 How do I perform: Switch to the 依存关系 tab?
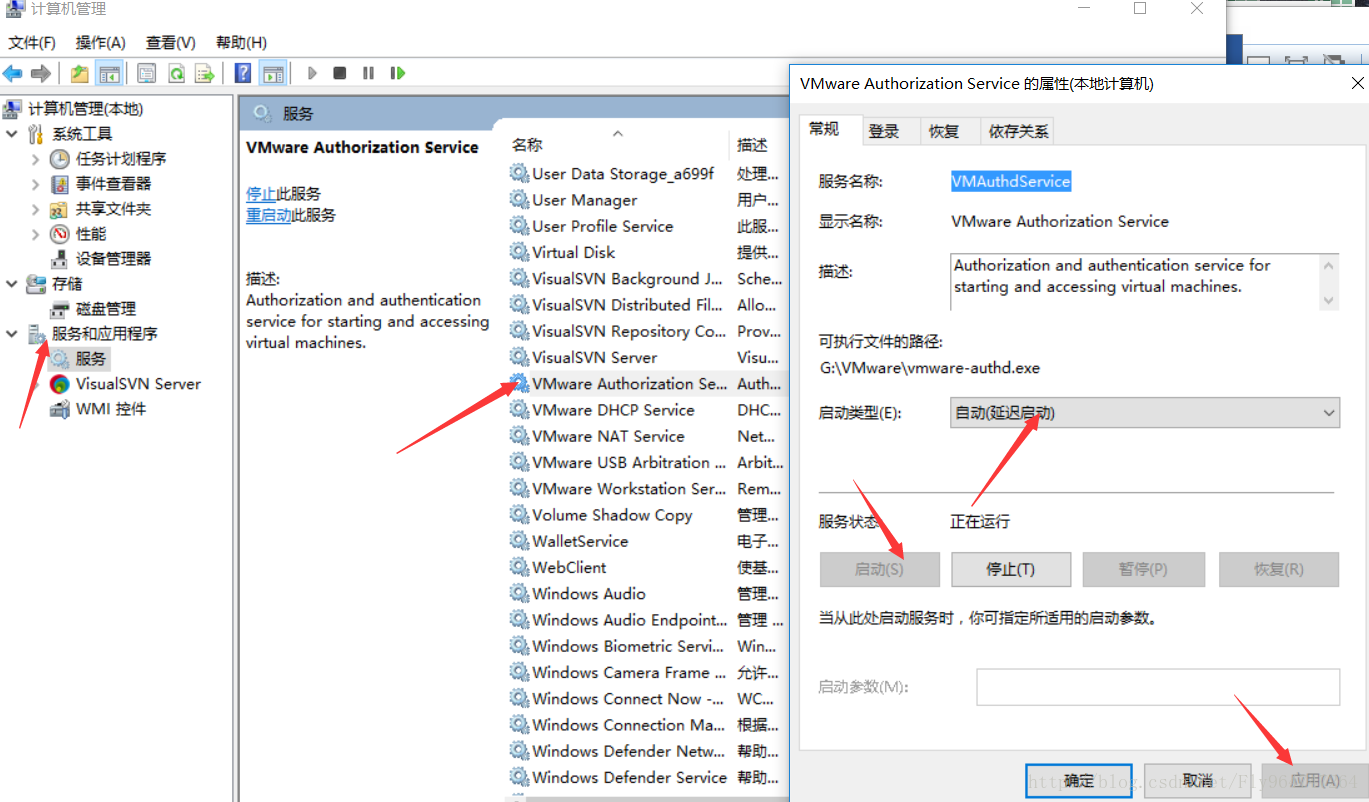click(1018, 131)
